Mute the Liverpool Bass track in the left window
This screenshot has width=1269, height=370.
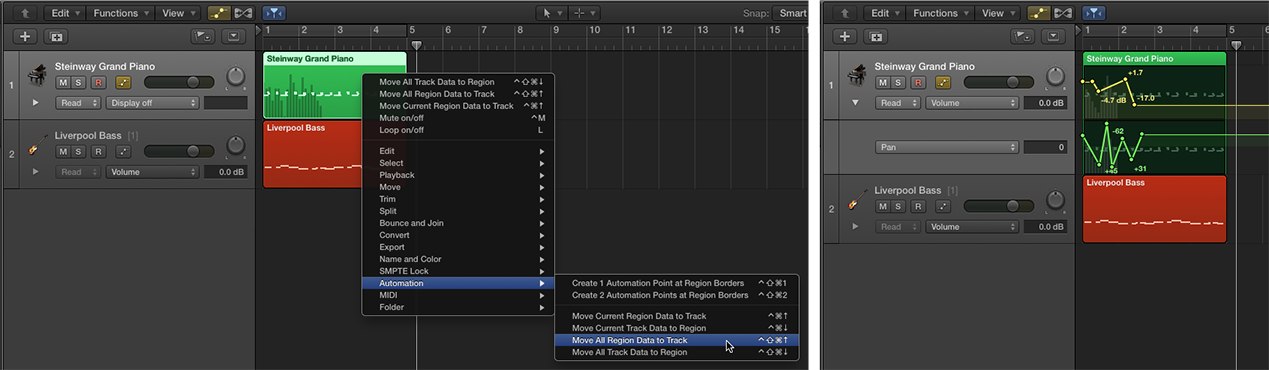click(x=63, y=151)
